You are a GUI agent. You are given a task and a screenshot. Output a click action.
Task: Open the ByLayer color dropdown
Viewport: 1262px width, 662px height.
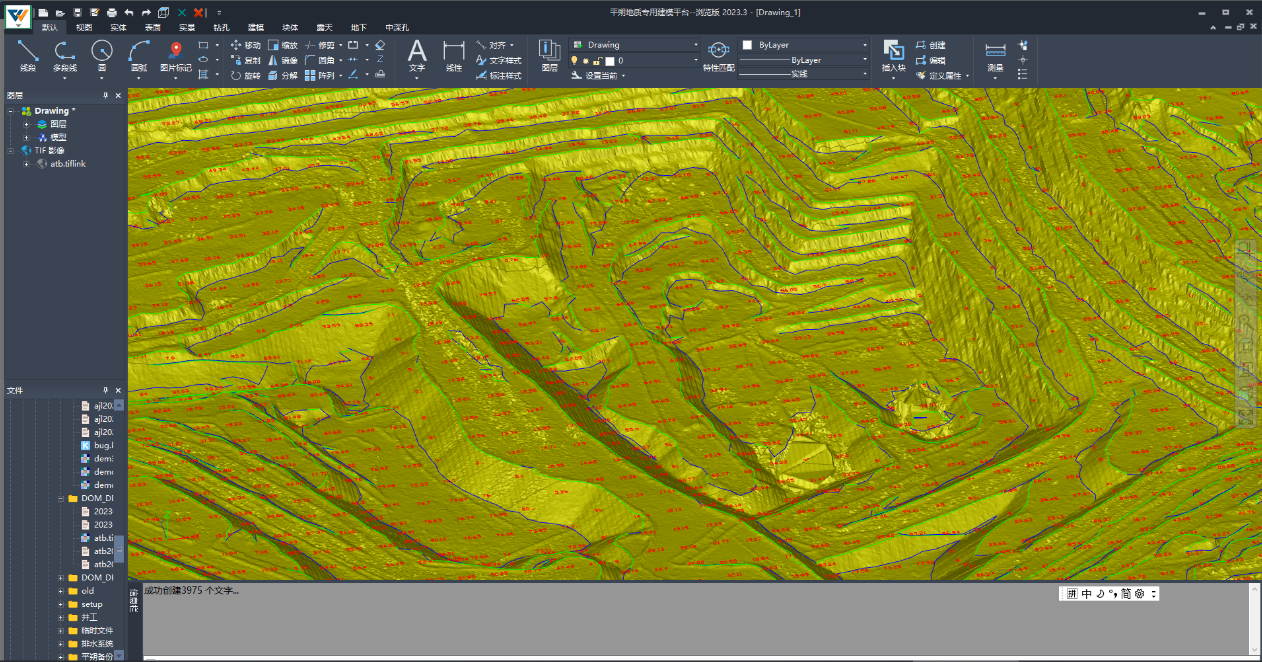(x=865, y=45)
